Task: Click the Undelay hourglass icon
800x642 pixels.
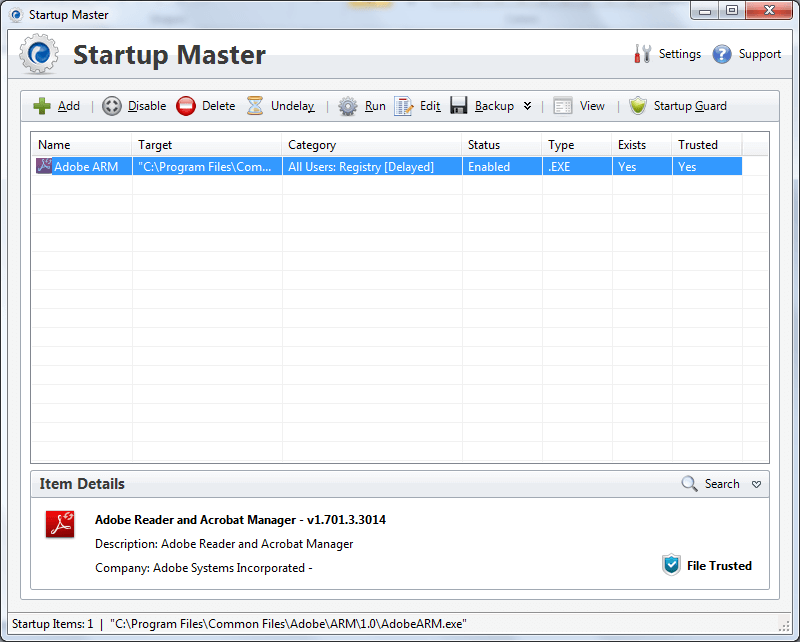Action: point(255,106)
